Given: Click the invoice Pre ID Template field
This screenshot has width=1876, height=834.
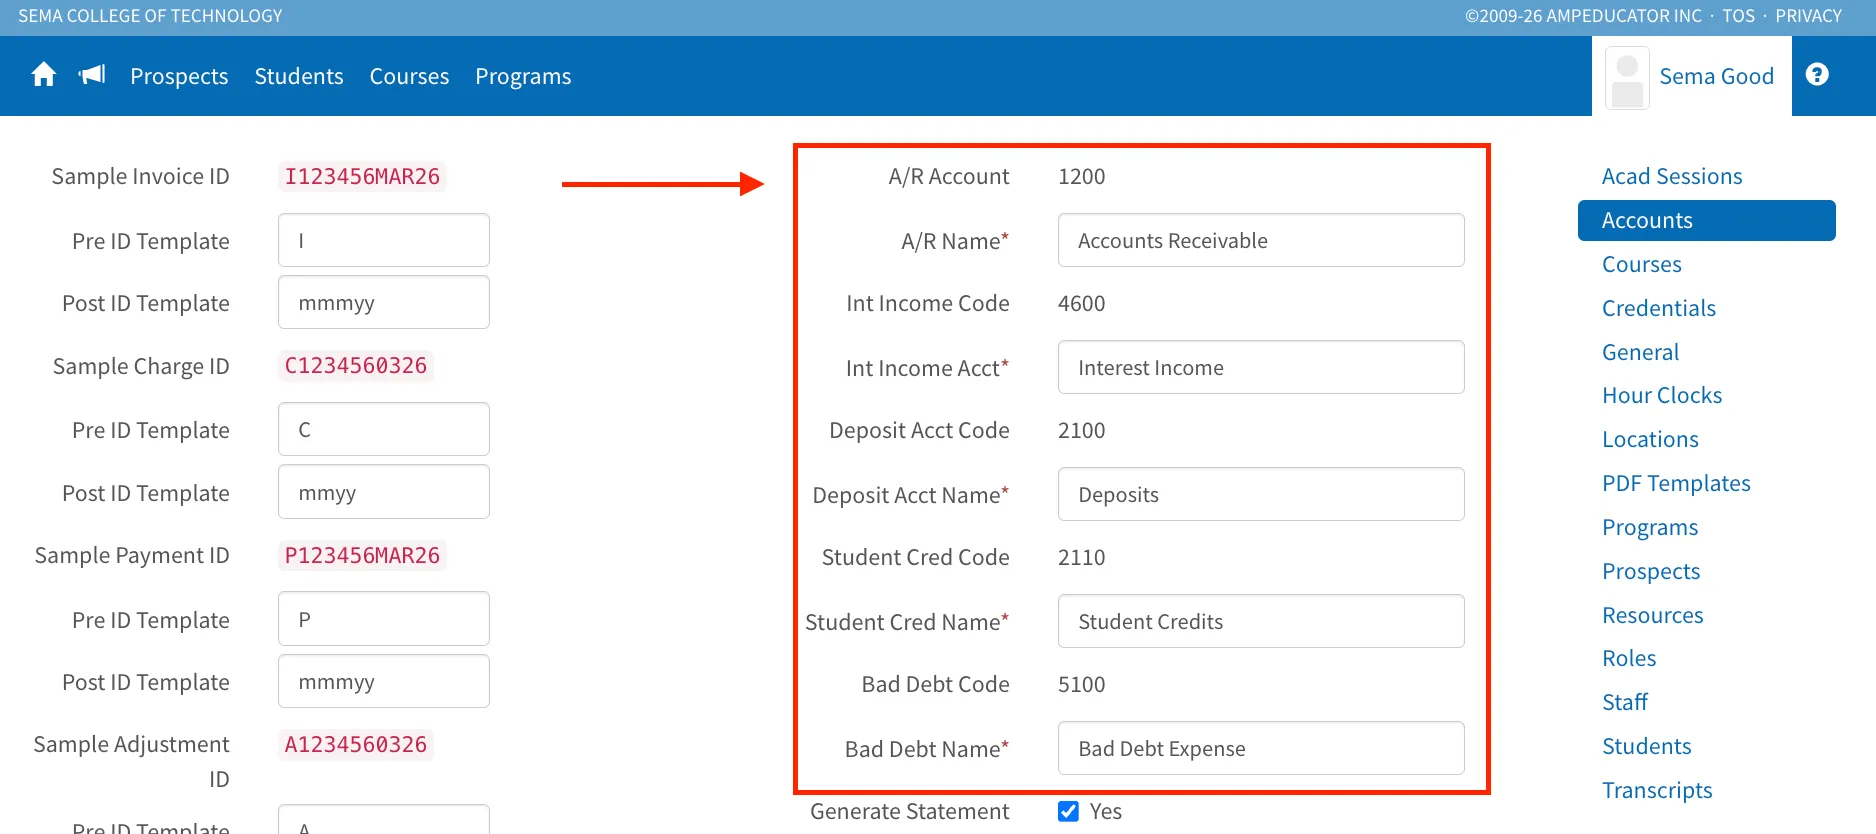Looking at the screenshot, I should coord(384,240).
